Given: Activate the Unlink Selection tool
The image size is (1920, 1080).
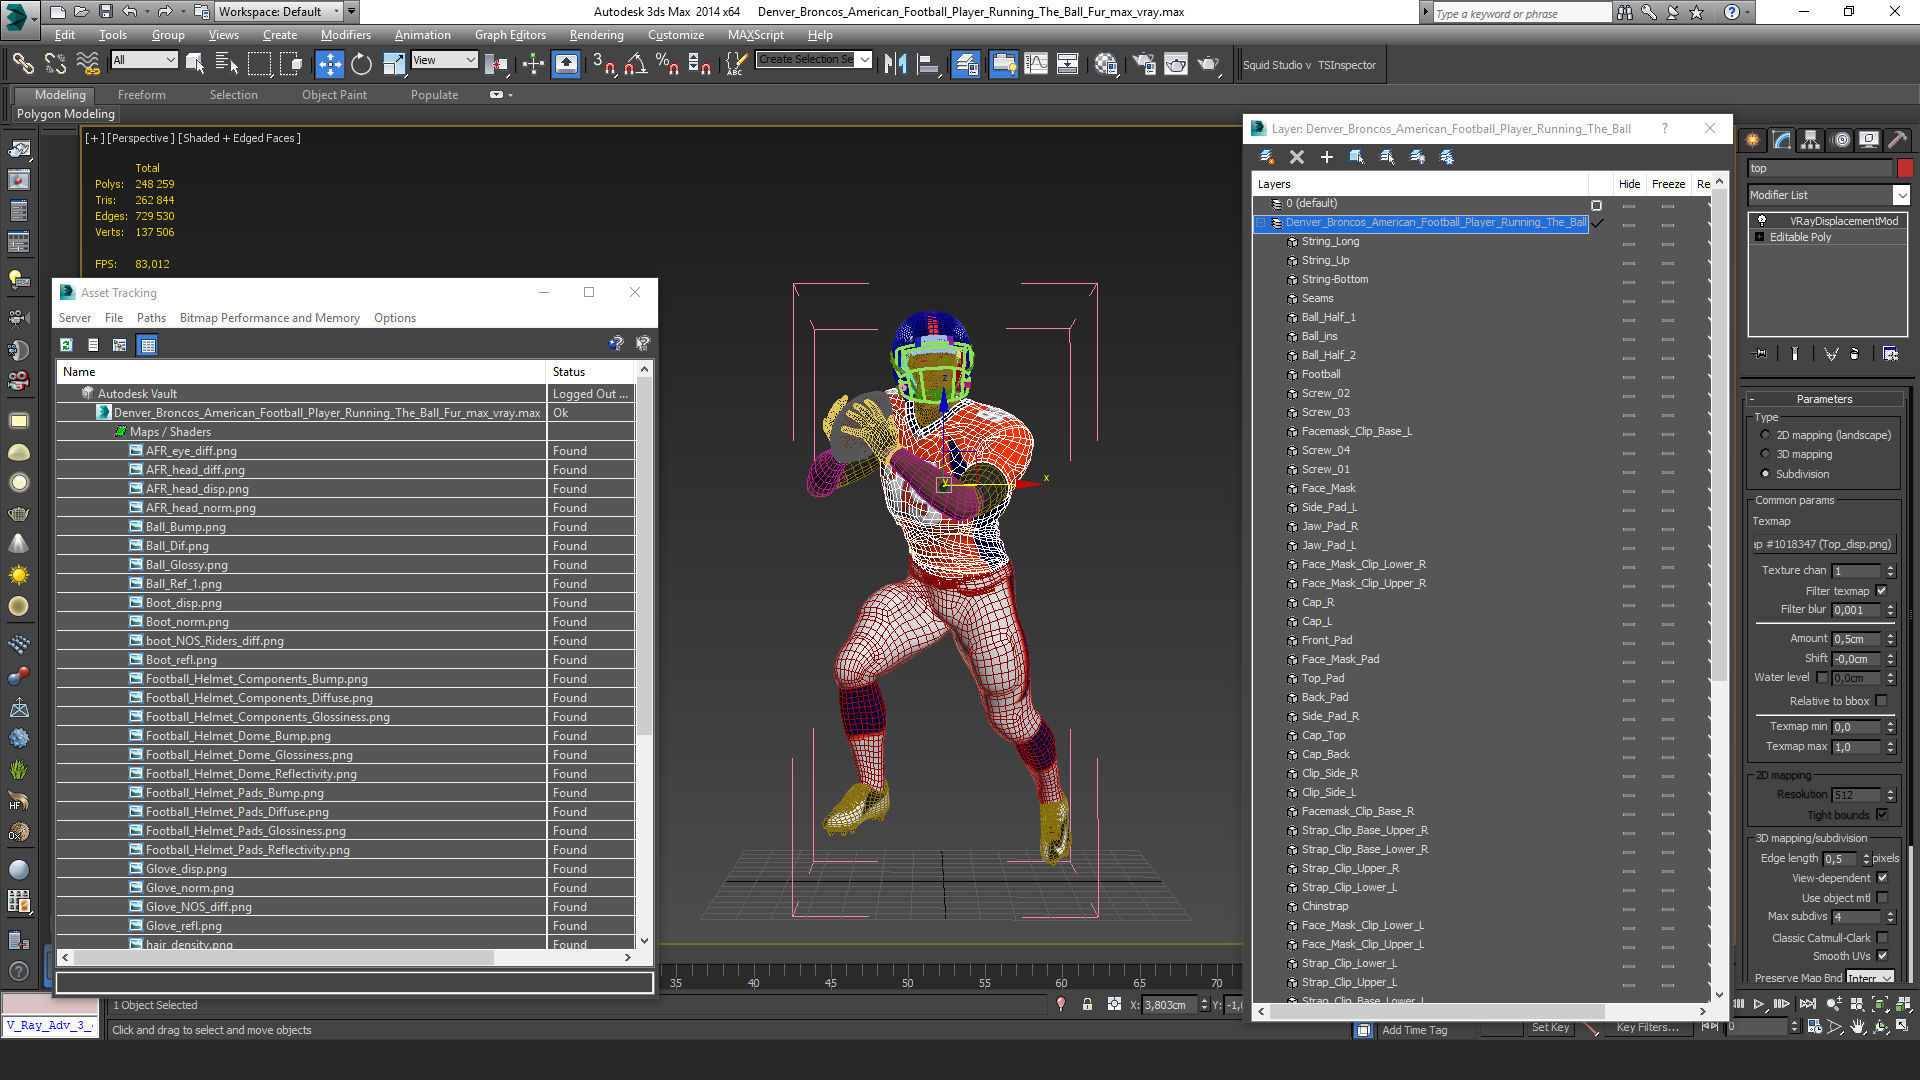Looking at the screenshot, I should pyautogui.click(x=55, y=65).
